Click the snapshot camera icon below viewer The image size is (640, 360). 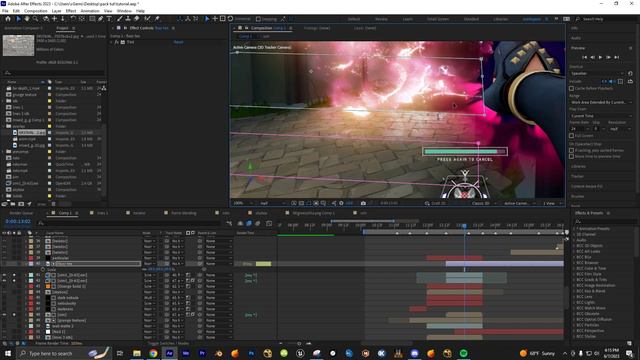pyautogui.click(x=363, y=203)
